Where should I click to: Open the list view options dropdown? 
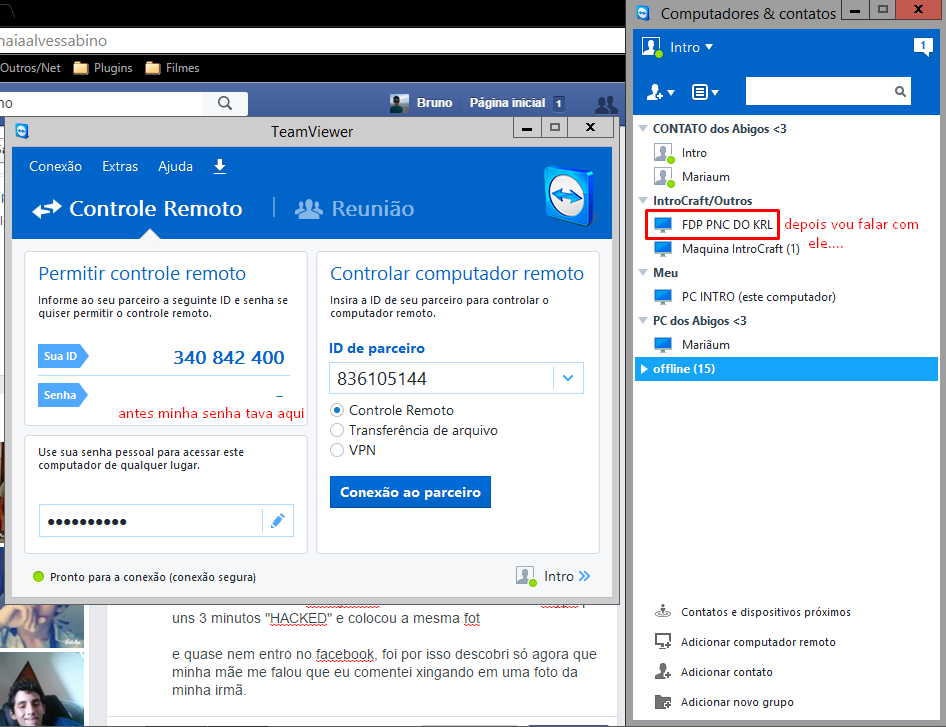705,92
